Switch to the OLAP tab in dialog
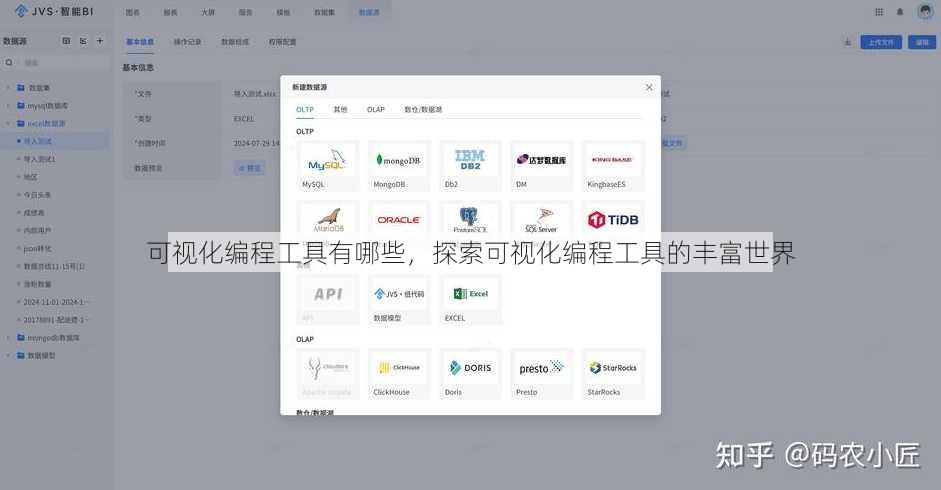 coord(376,109)
